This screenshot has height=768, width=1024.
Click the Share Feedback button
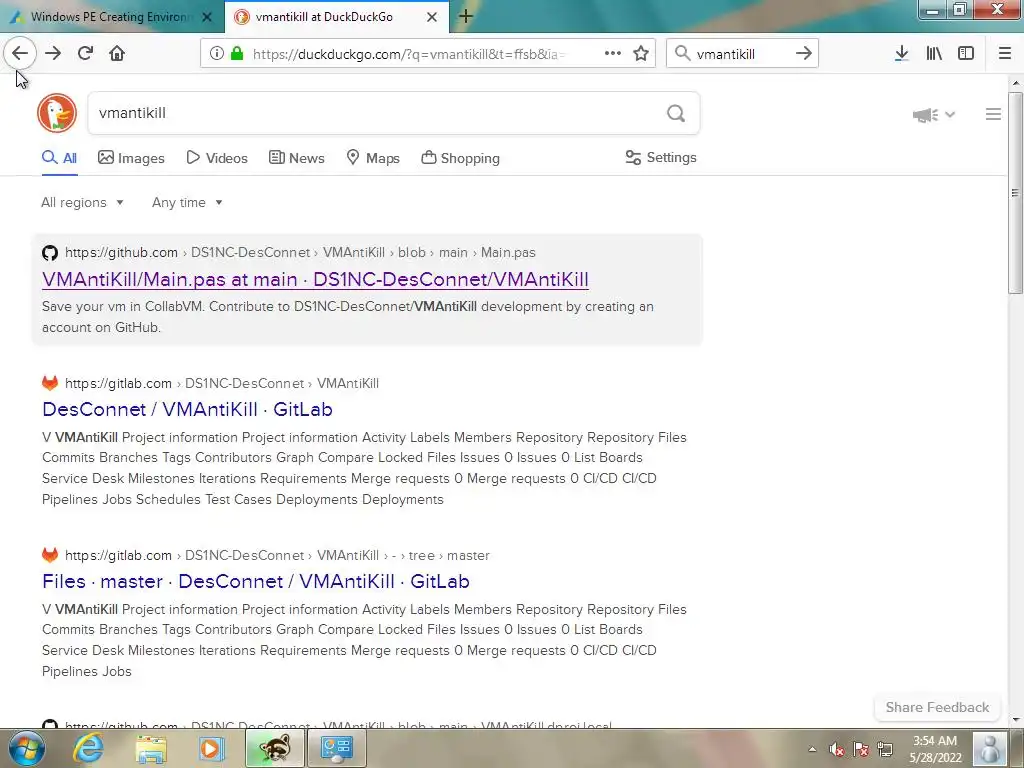coord(937,707)
